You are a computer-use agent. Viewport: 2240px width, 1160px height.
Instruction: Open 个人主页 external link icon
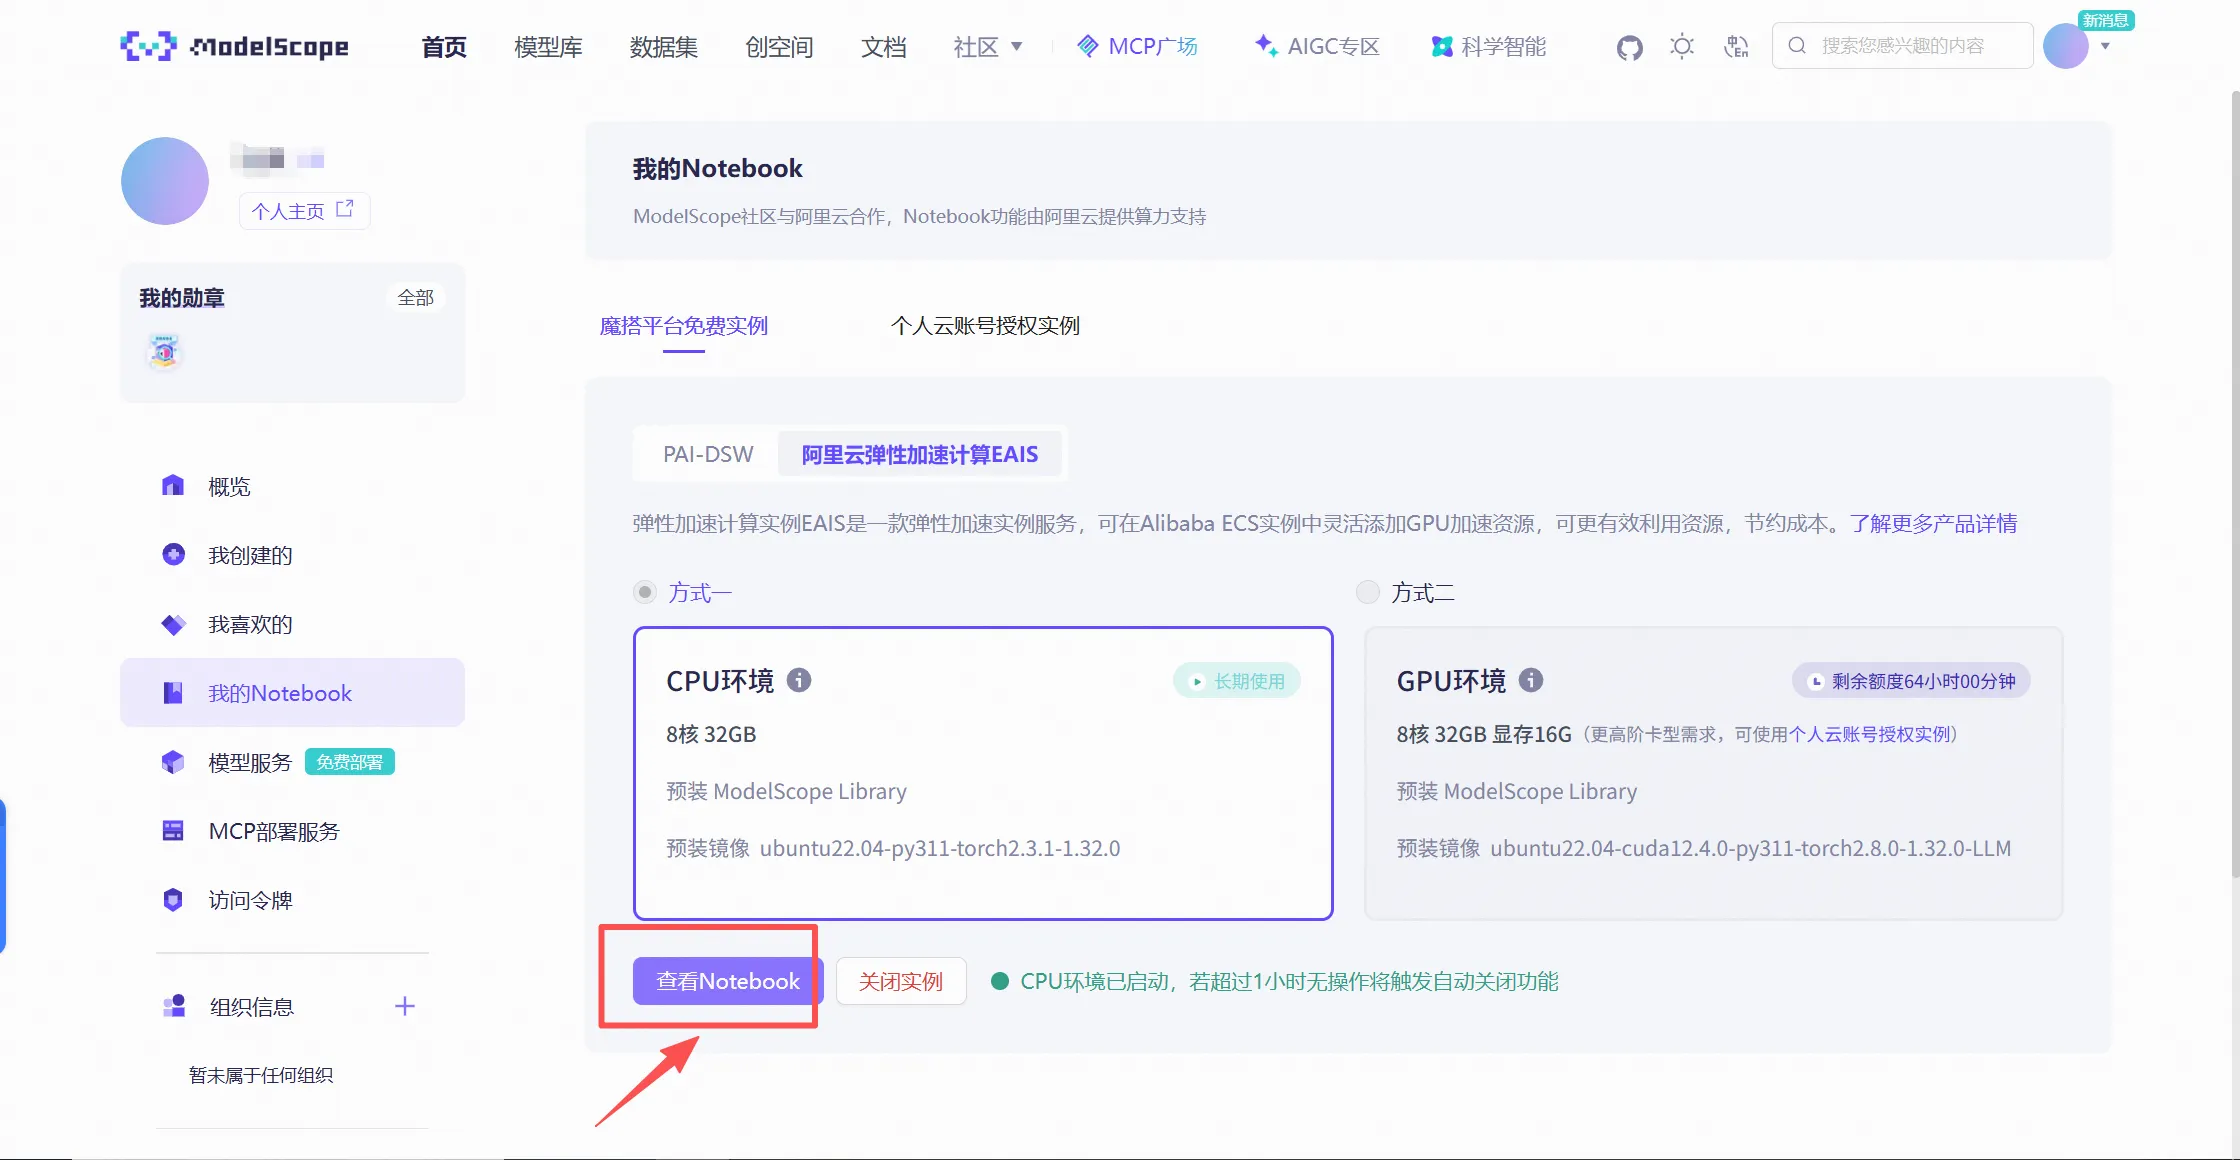[345, 209]
